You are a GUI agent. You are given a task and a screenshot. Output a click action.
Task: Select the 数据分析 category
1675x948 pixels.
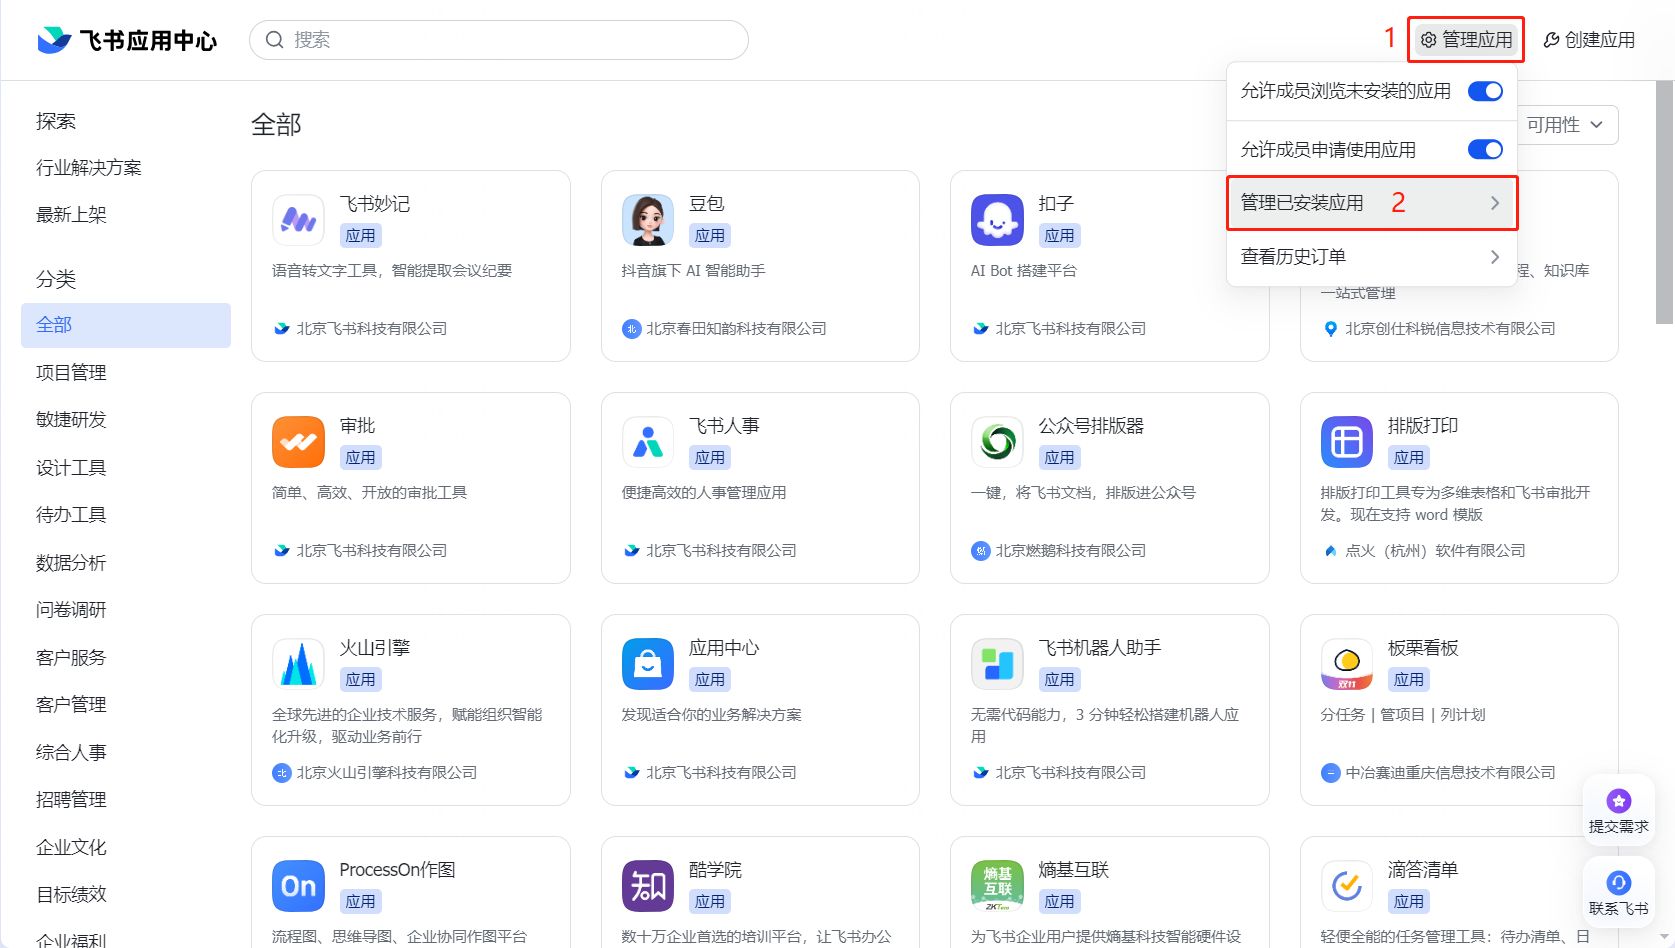[71, 562]
